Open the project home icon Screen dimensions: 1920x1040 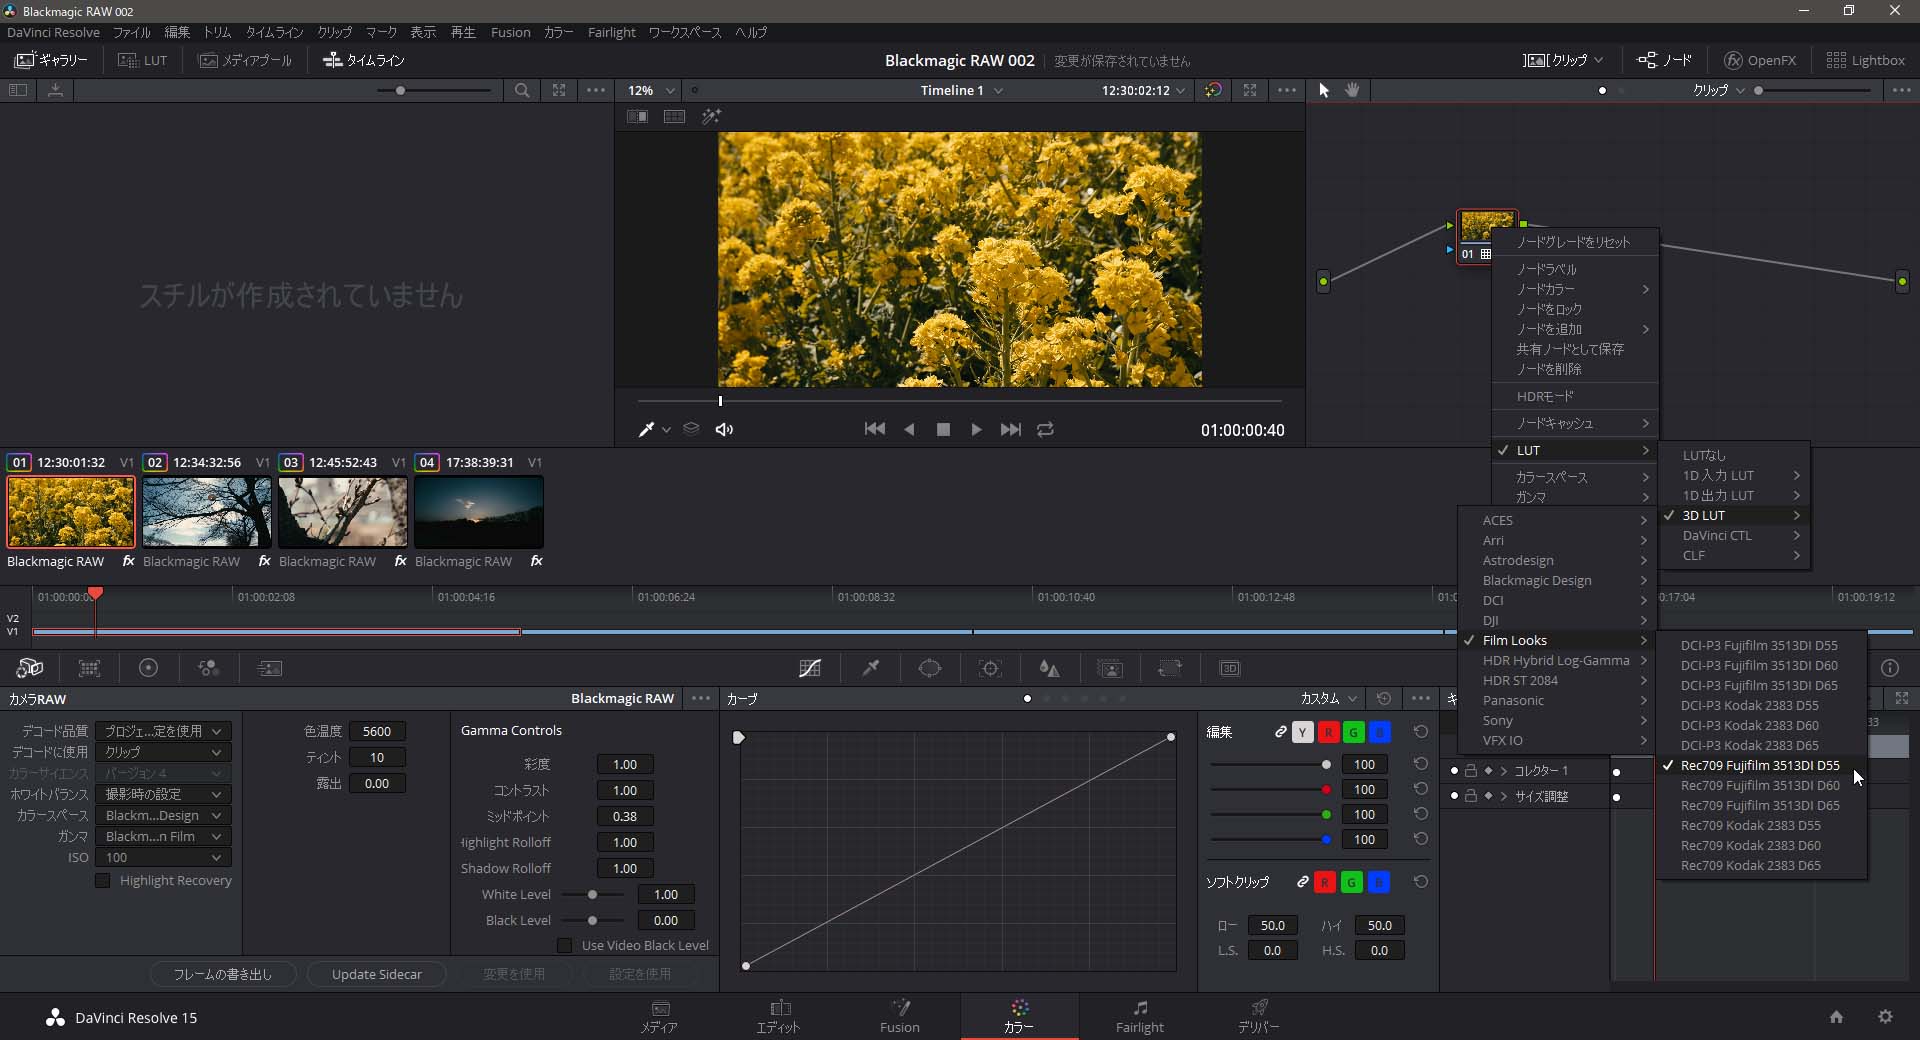pyautogui.click(x=1836, y=1017)
